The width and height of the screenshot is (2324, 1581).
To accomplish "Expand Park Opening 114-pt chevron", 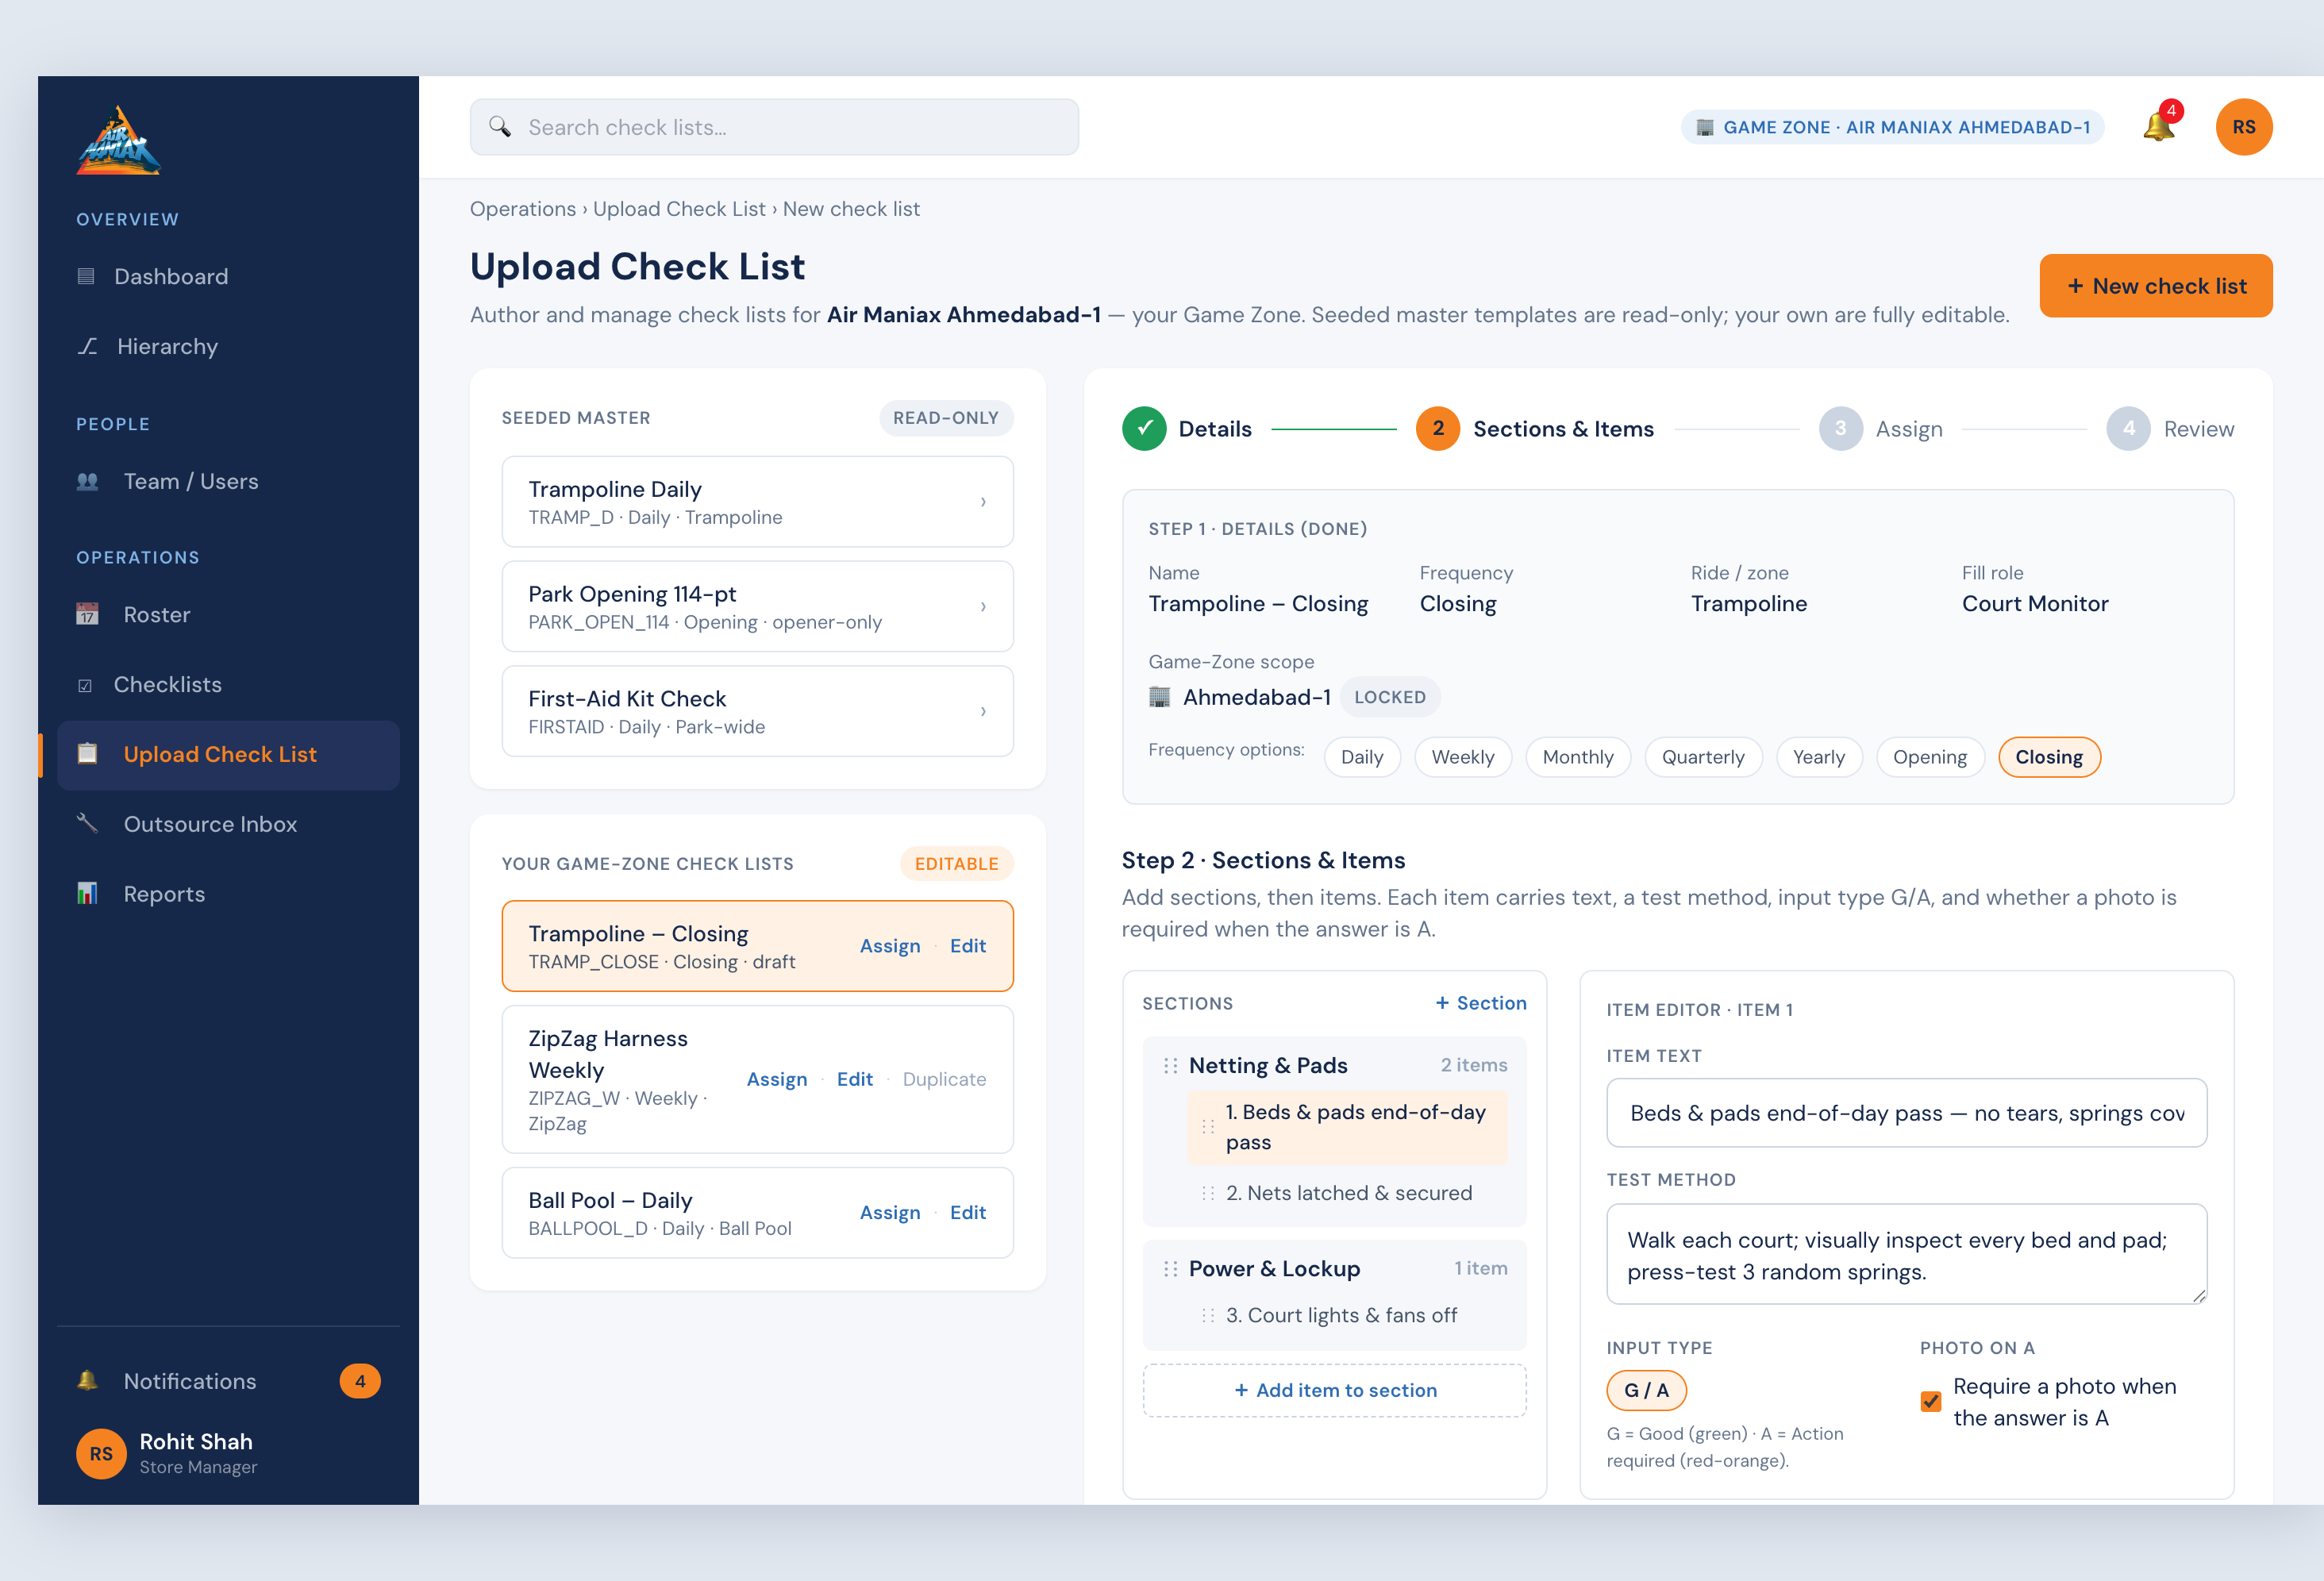I will point(983,607).
